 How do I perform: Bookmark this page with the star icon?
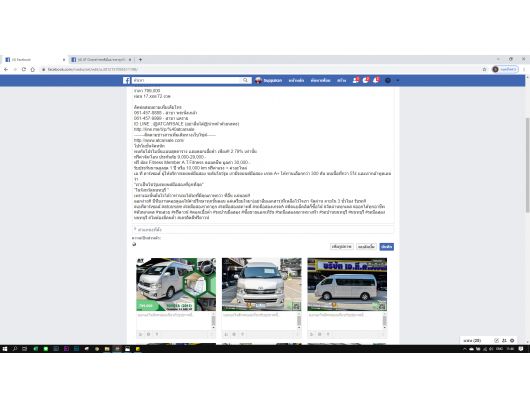click(484, 69)
